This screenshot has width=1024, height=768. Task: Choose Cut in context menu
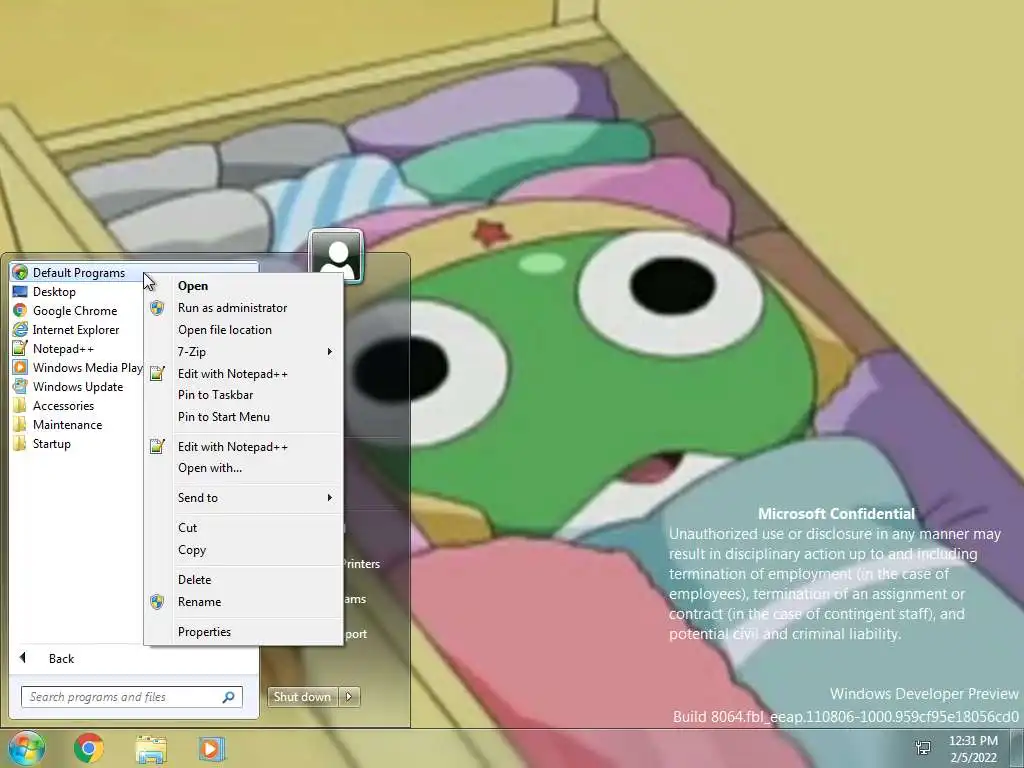pyautogui.click(x=244, y=528)
